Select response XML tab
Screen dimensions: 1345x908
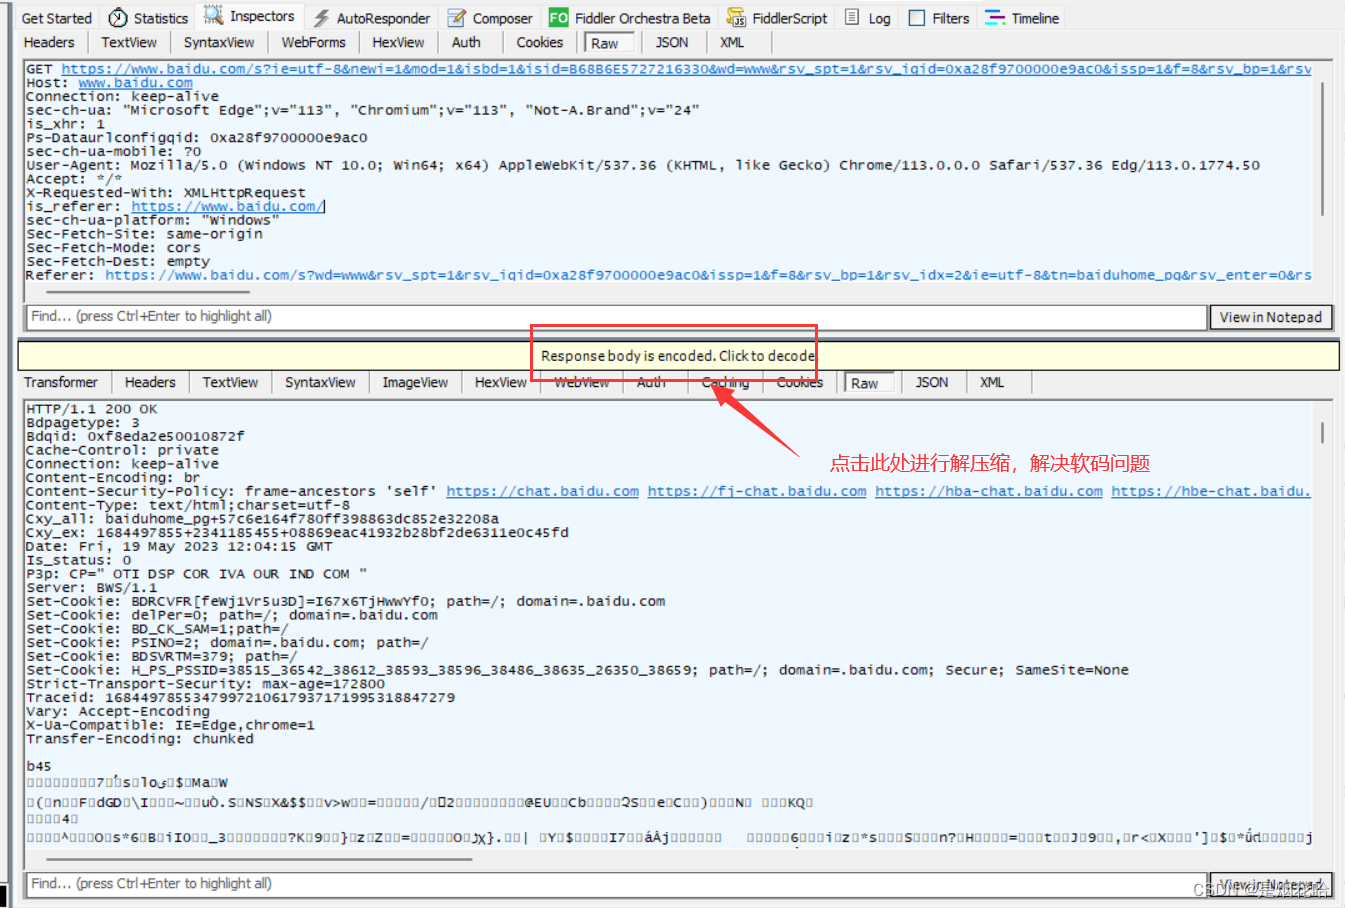point(992,382)
